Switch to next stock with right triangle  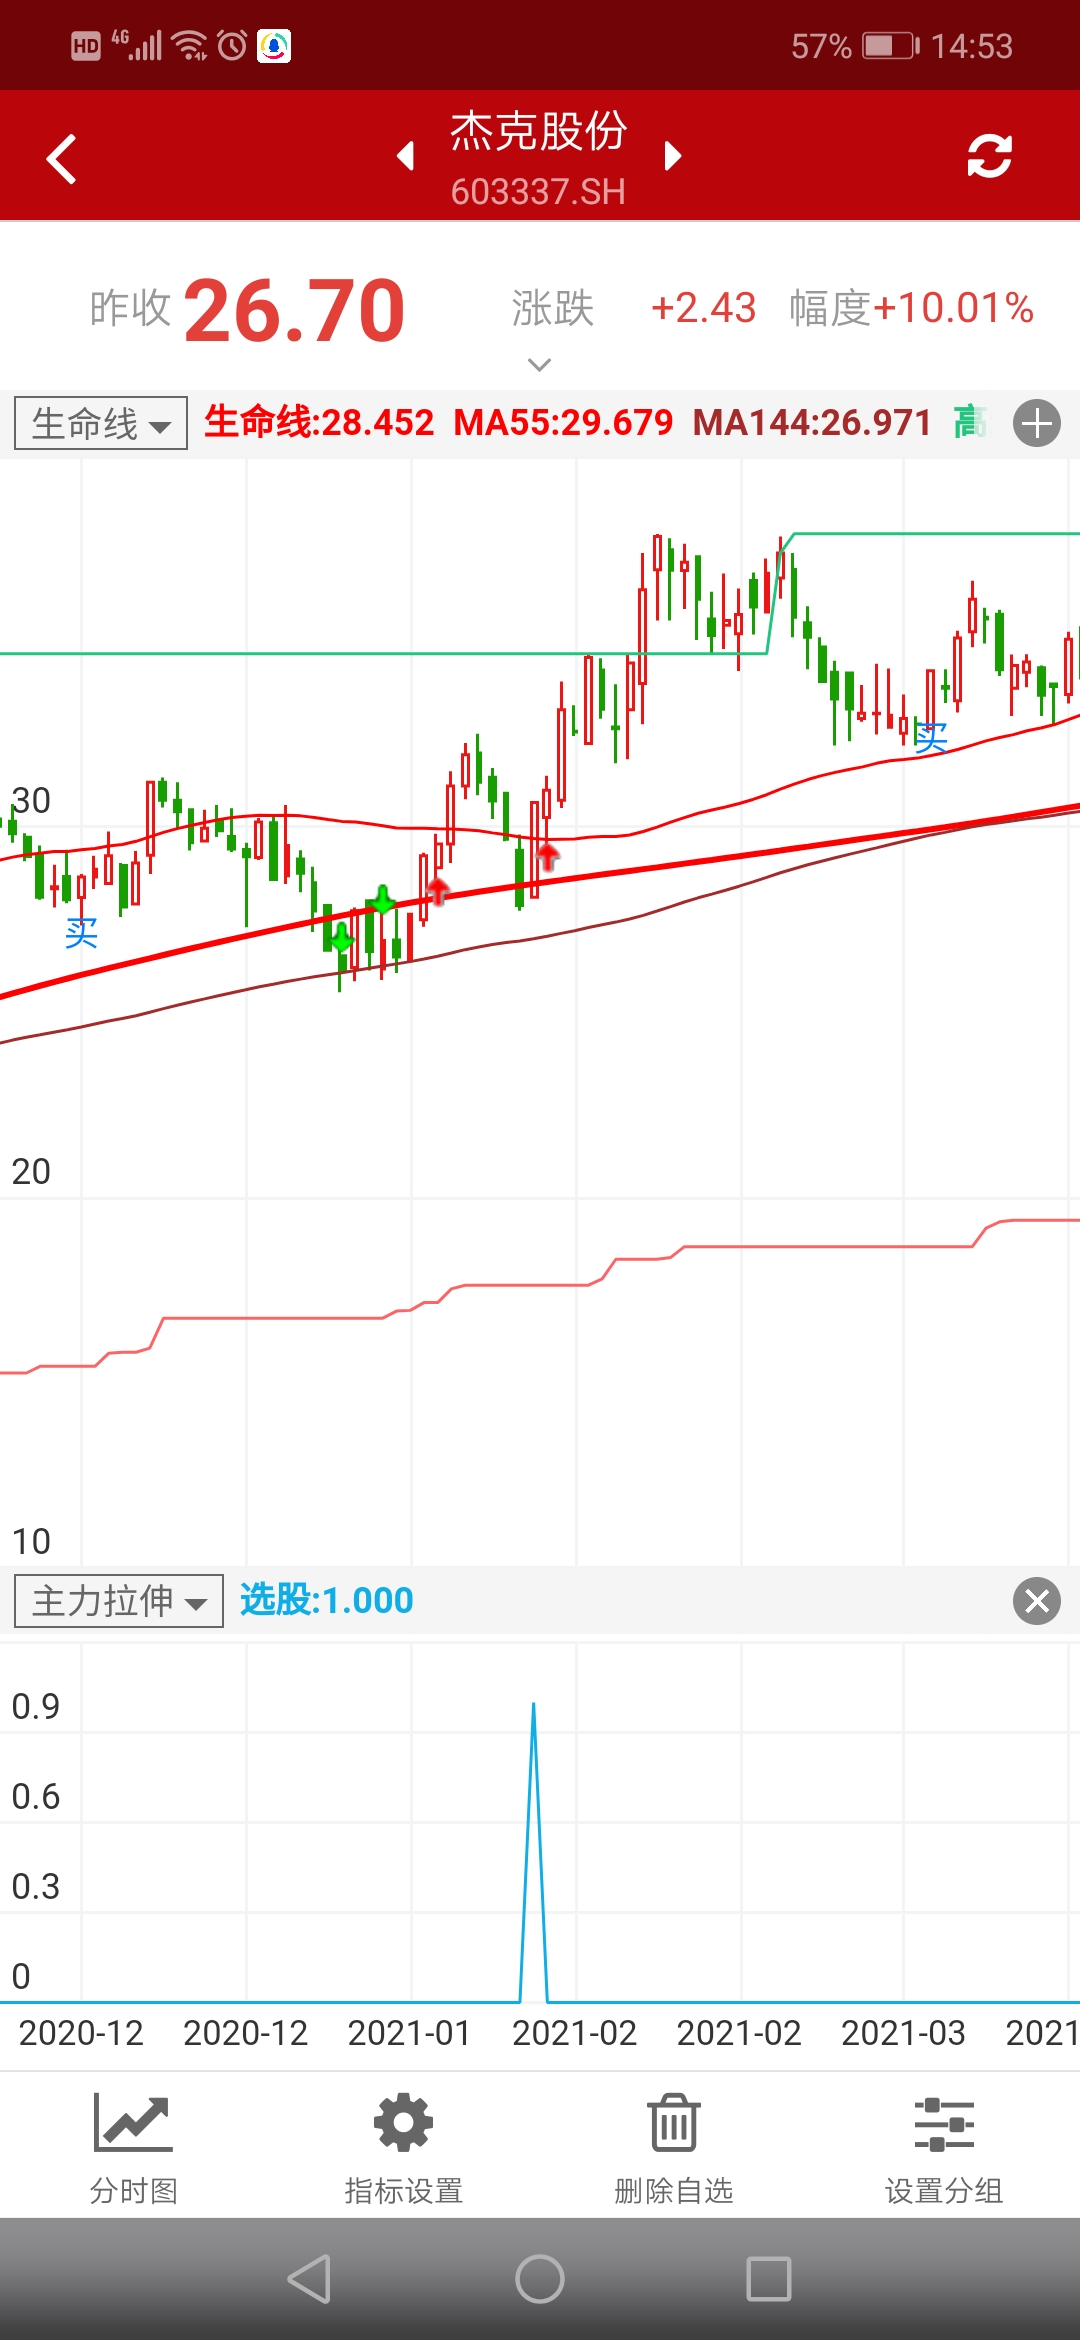(673, 156)
